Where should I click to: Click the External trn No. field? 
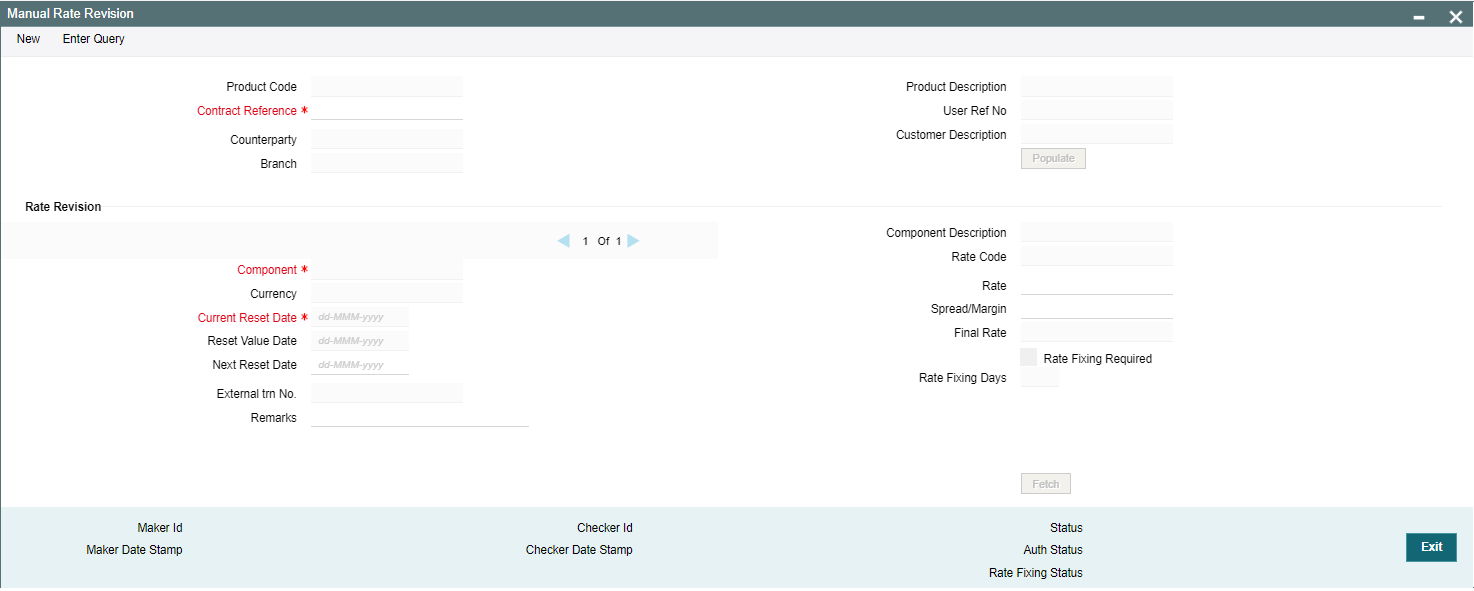pyautogui.click(x=387, y=393)
